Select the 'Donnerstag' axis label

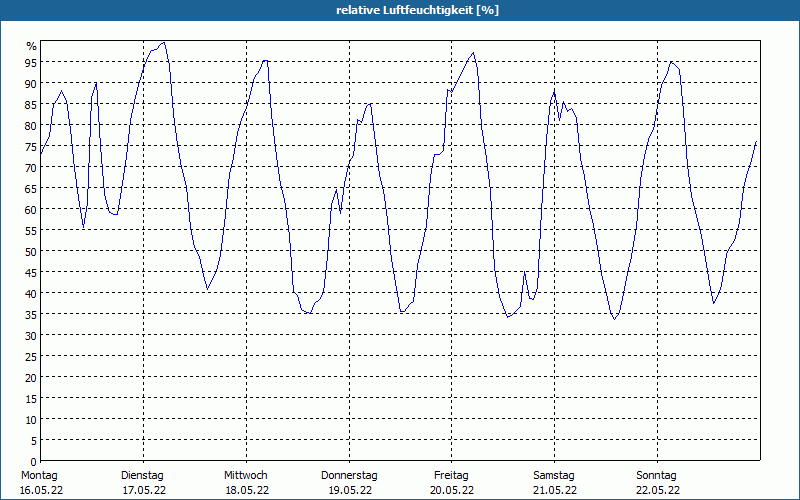(349, 475)
